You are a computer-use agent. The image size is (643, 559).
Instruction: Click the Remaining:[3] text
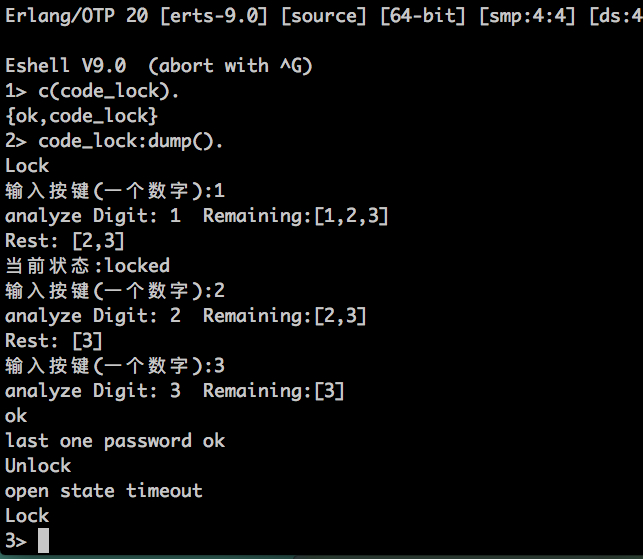coord(274,391)
